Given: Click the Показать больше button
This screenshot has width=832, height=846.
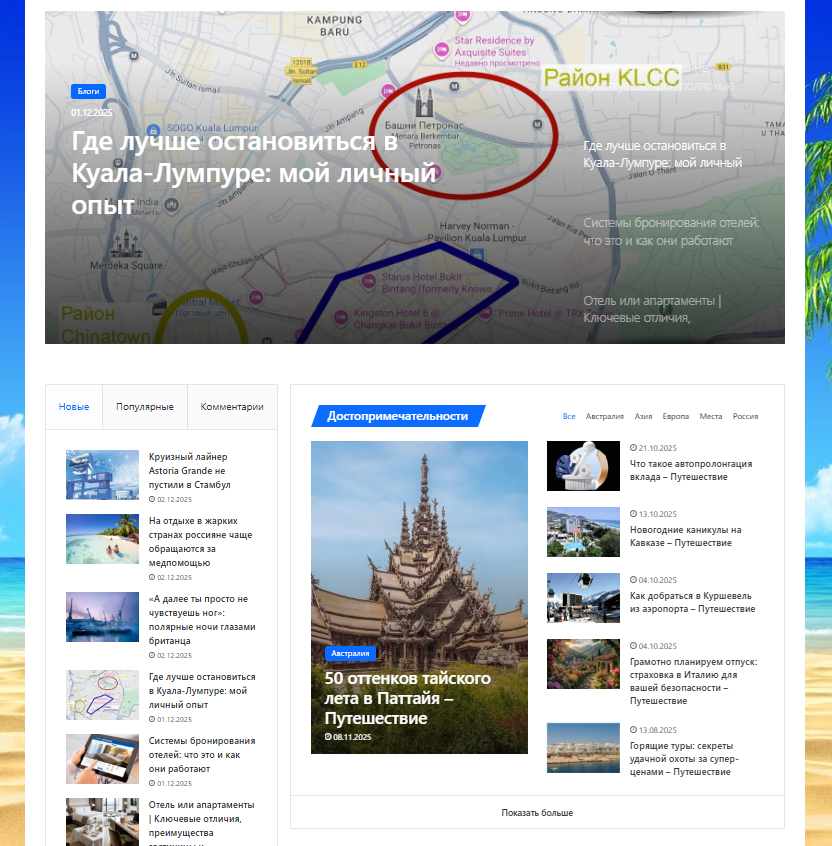Looking at the screenshot, I should 537,813.
